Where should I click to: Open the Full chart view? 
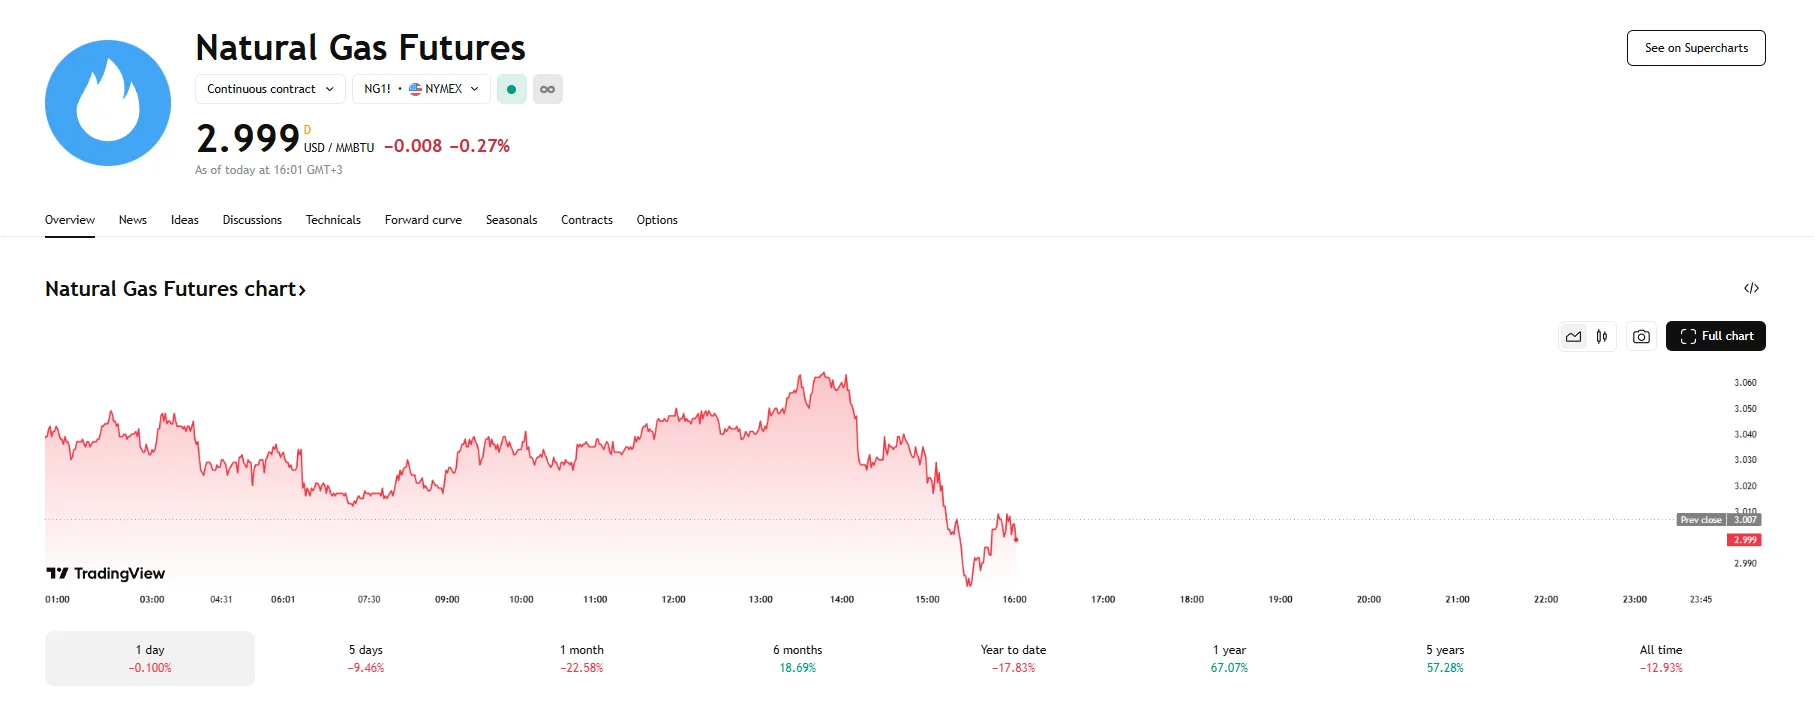click(x=1715, y=336)
